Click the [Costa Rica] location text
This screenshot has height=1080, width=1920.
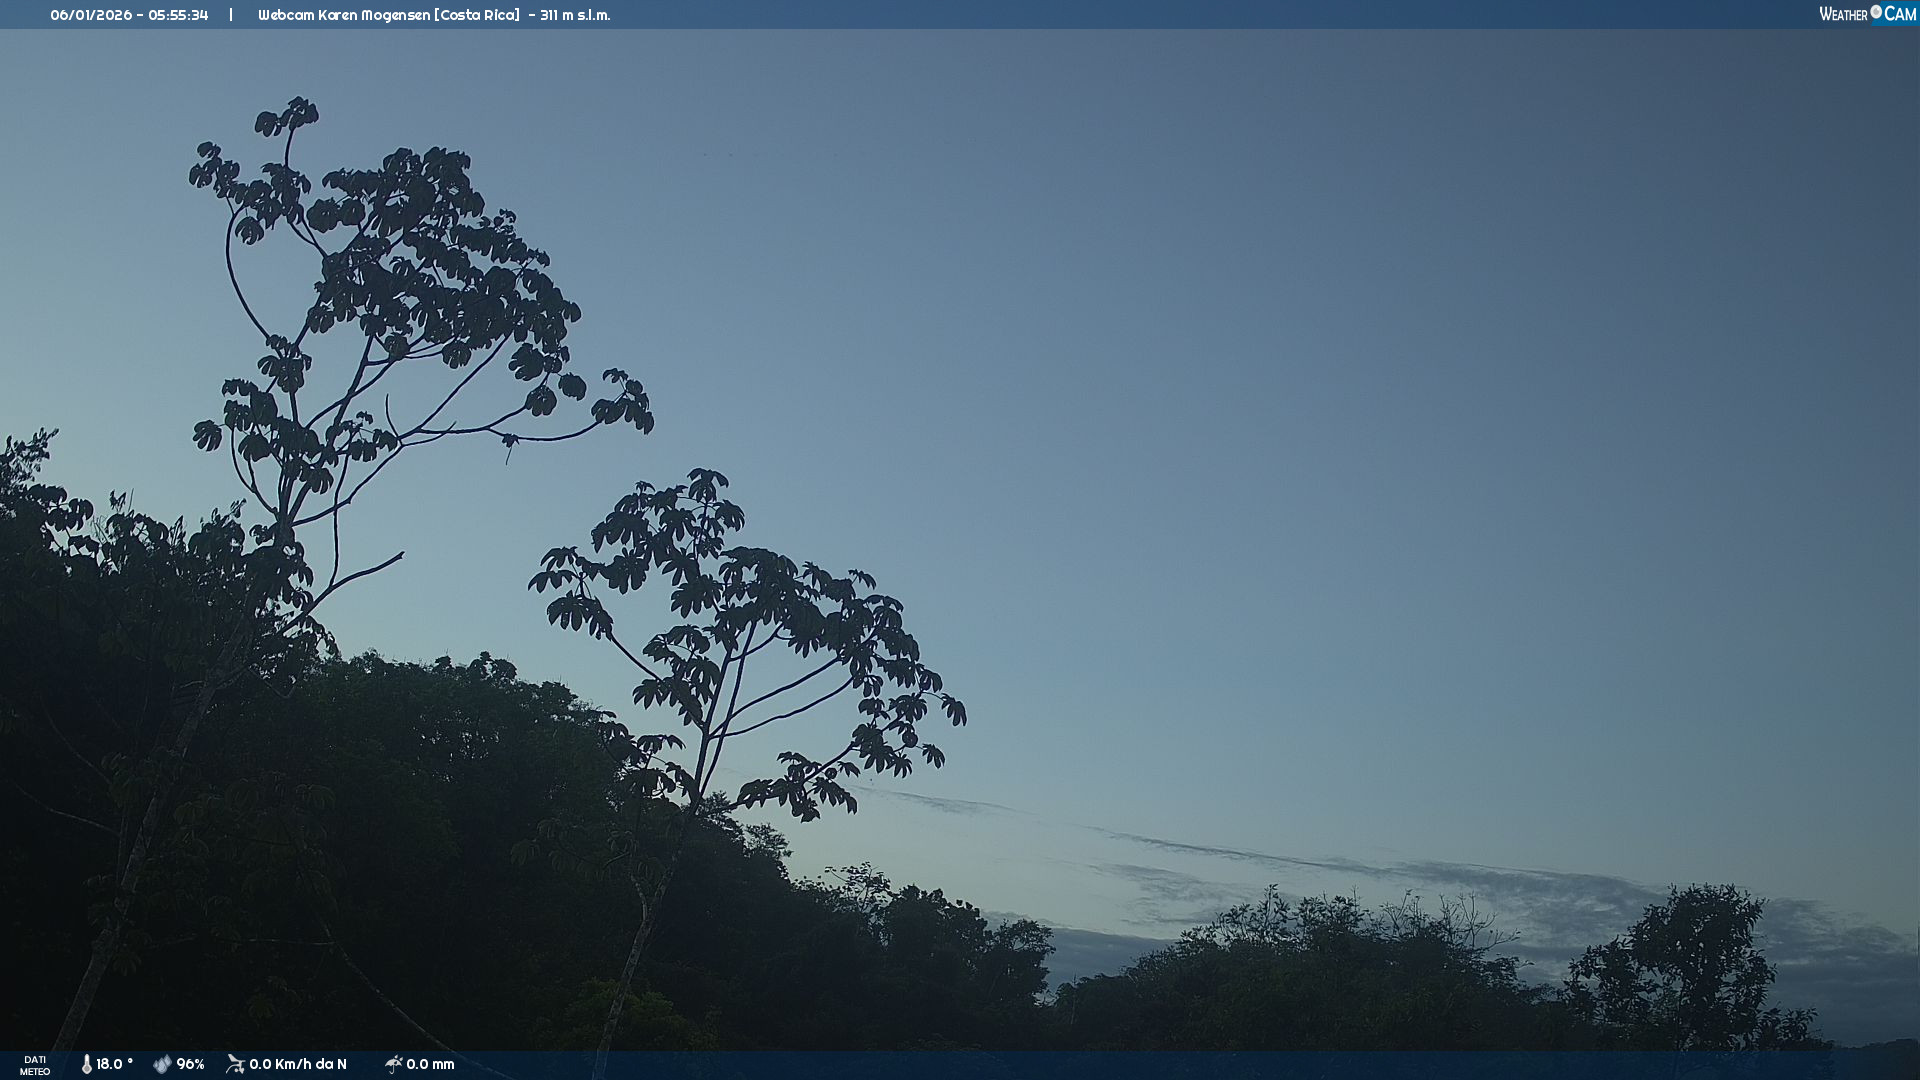477,15
